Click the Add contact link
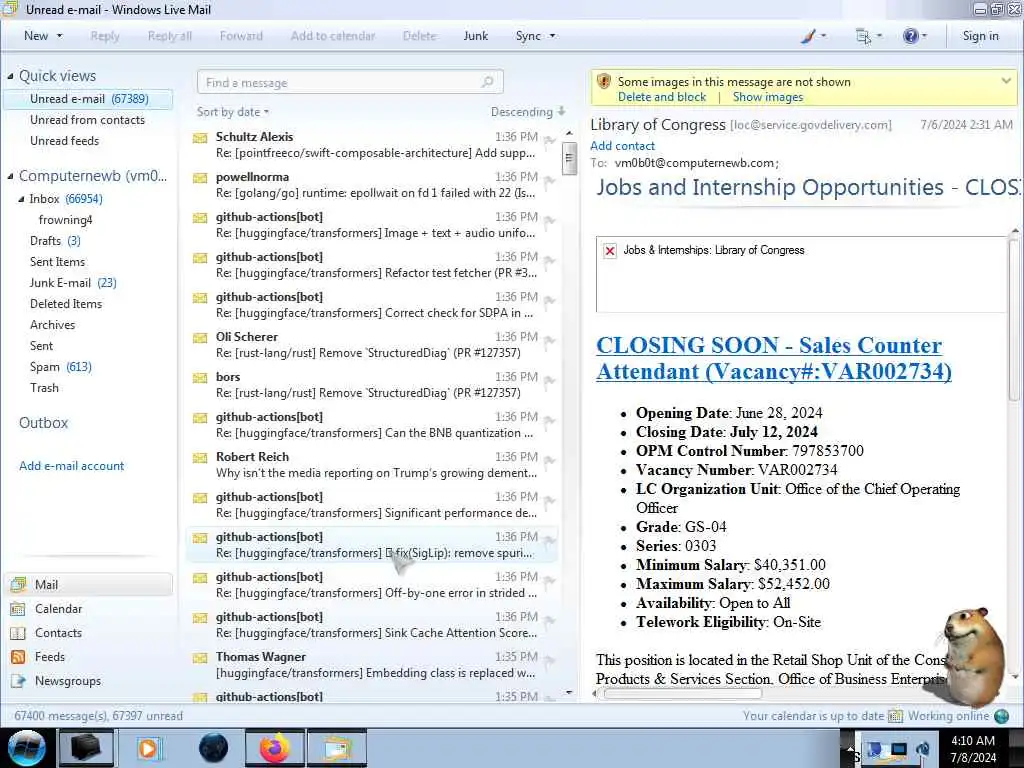Image resolution: width=1024 pixels, height=768 pixels. point(622,146)
